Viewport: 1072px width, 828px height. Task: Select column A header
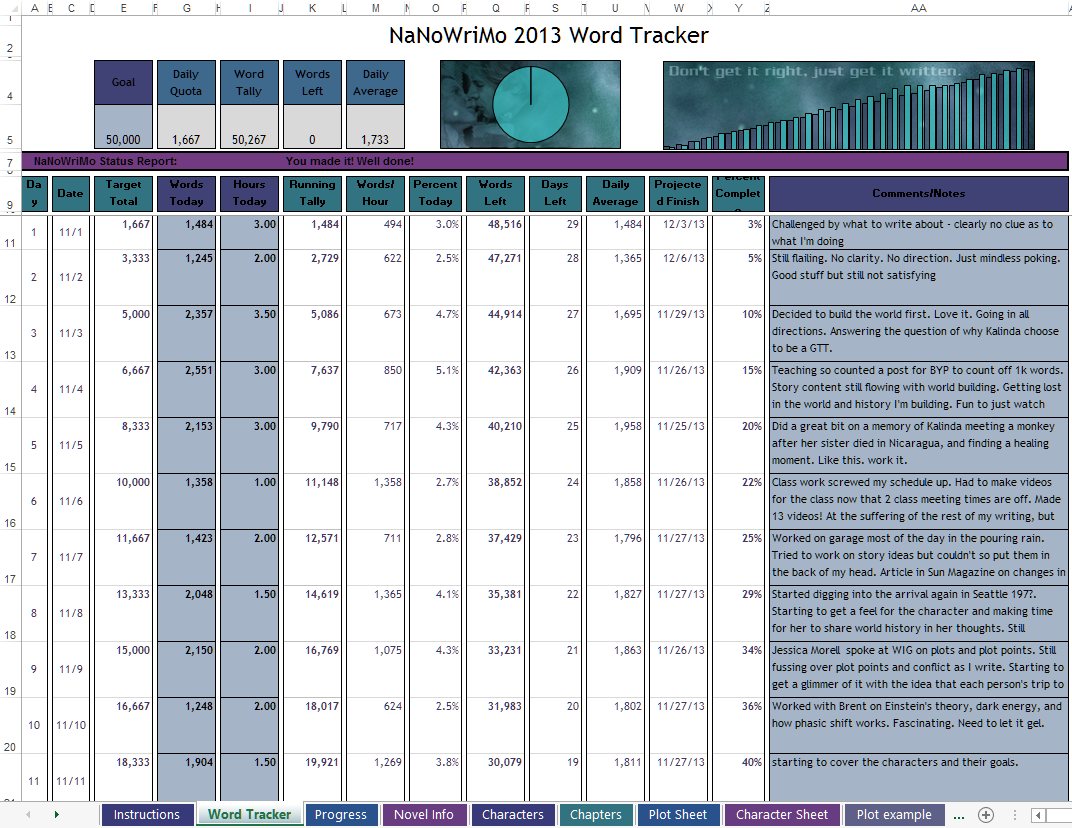click(34, 8)
